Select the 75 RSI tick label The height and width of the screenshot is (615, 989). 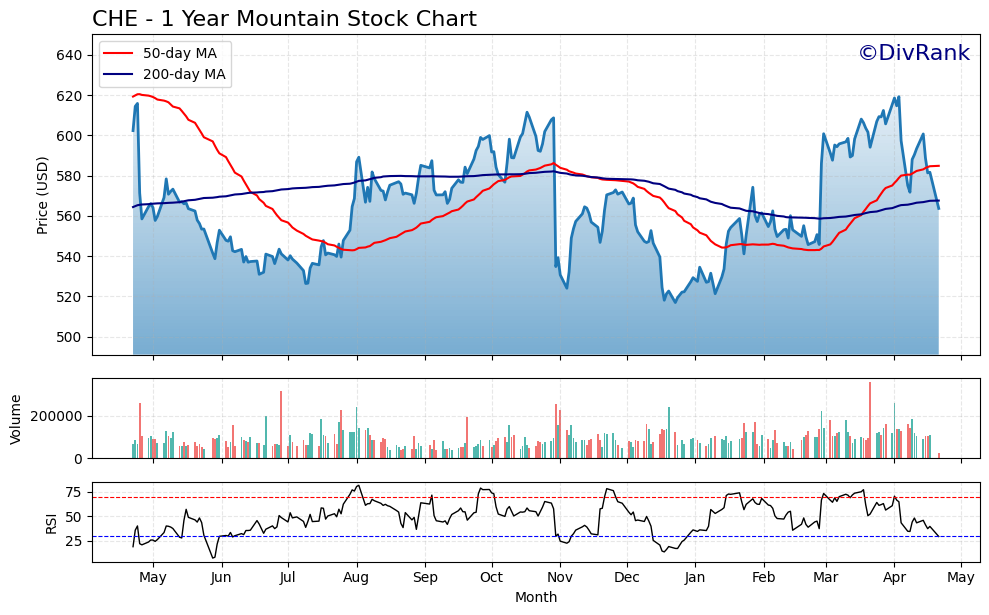tap(74, 493)
